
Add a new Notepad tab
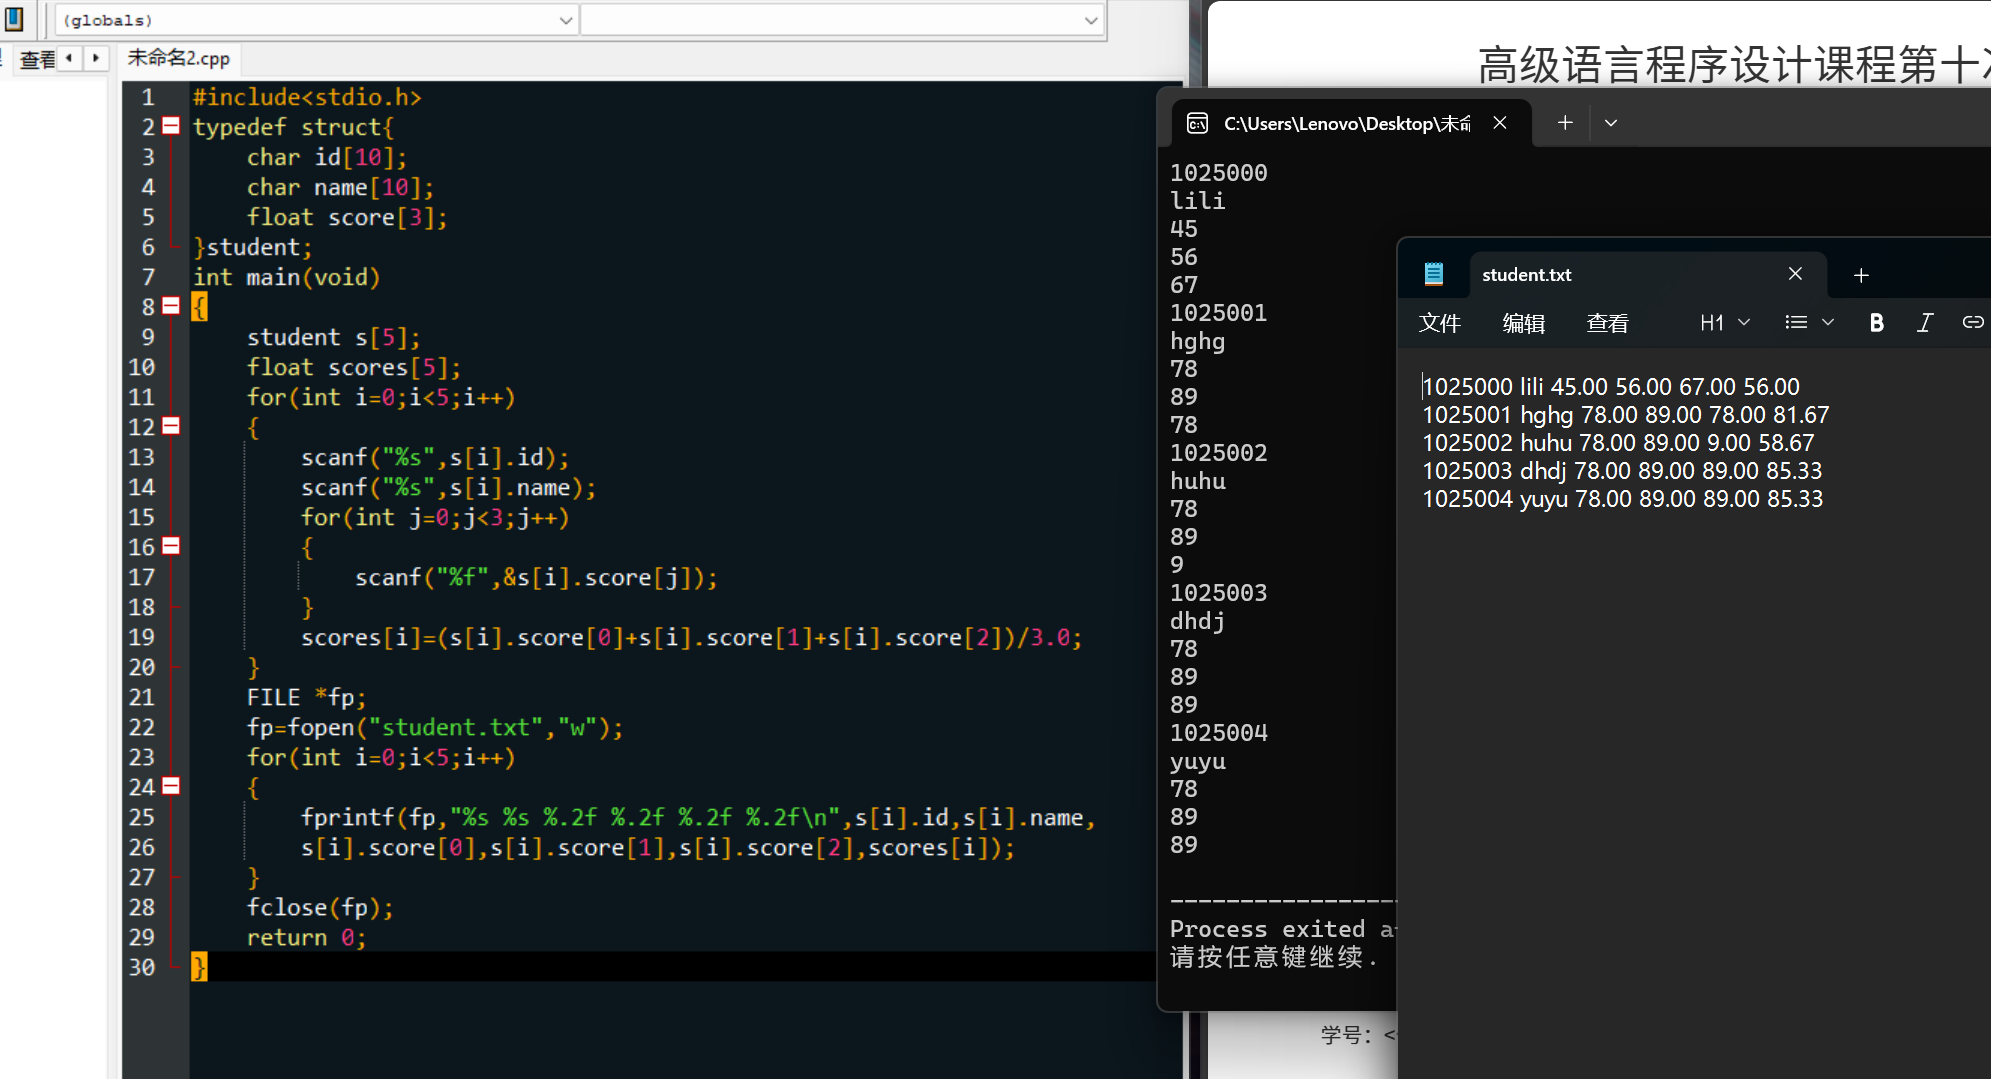pos(1861,275)
